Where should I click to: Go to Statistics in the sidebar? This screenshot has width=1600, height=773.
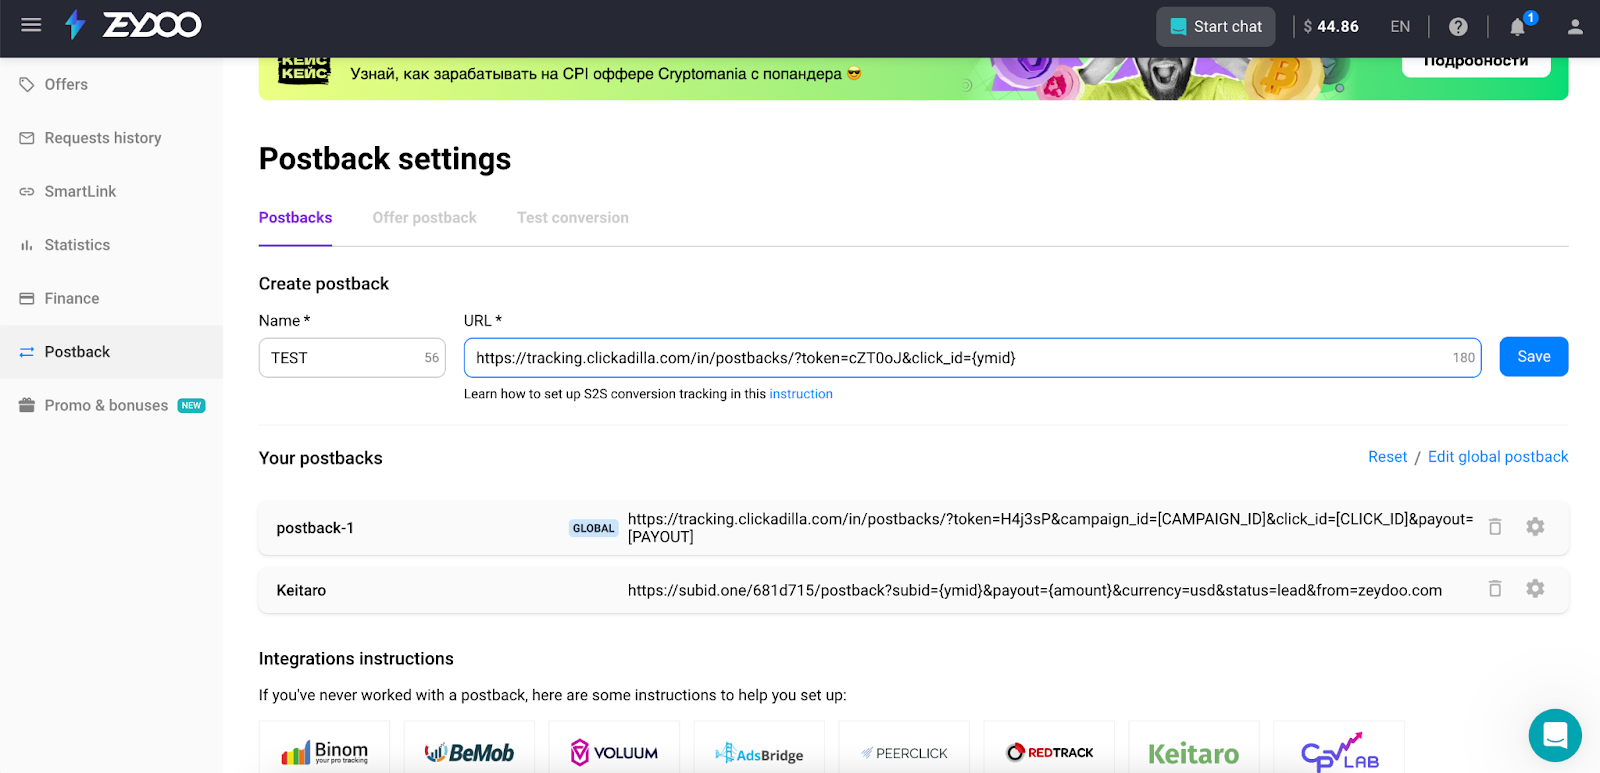pyautogui.click(x=77, y=245)
